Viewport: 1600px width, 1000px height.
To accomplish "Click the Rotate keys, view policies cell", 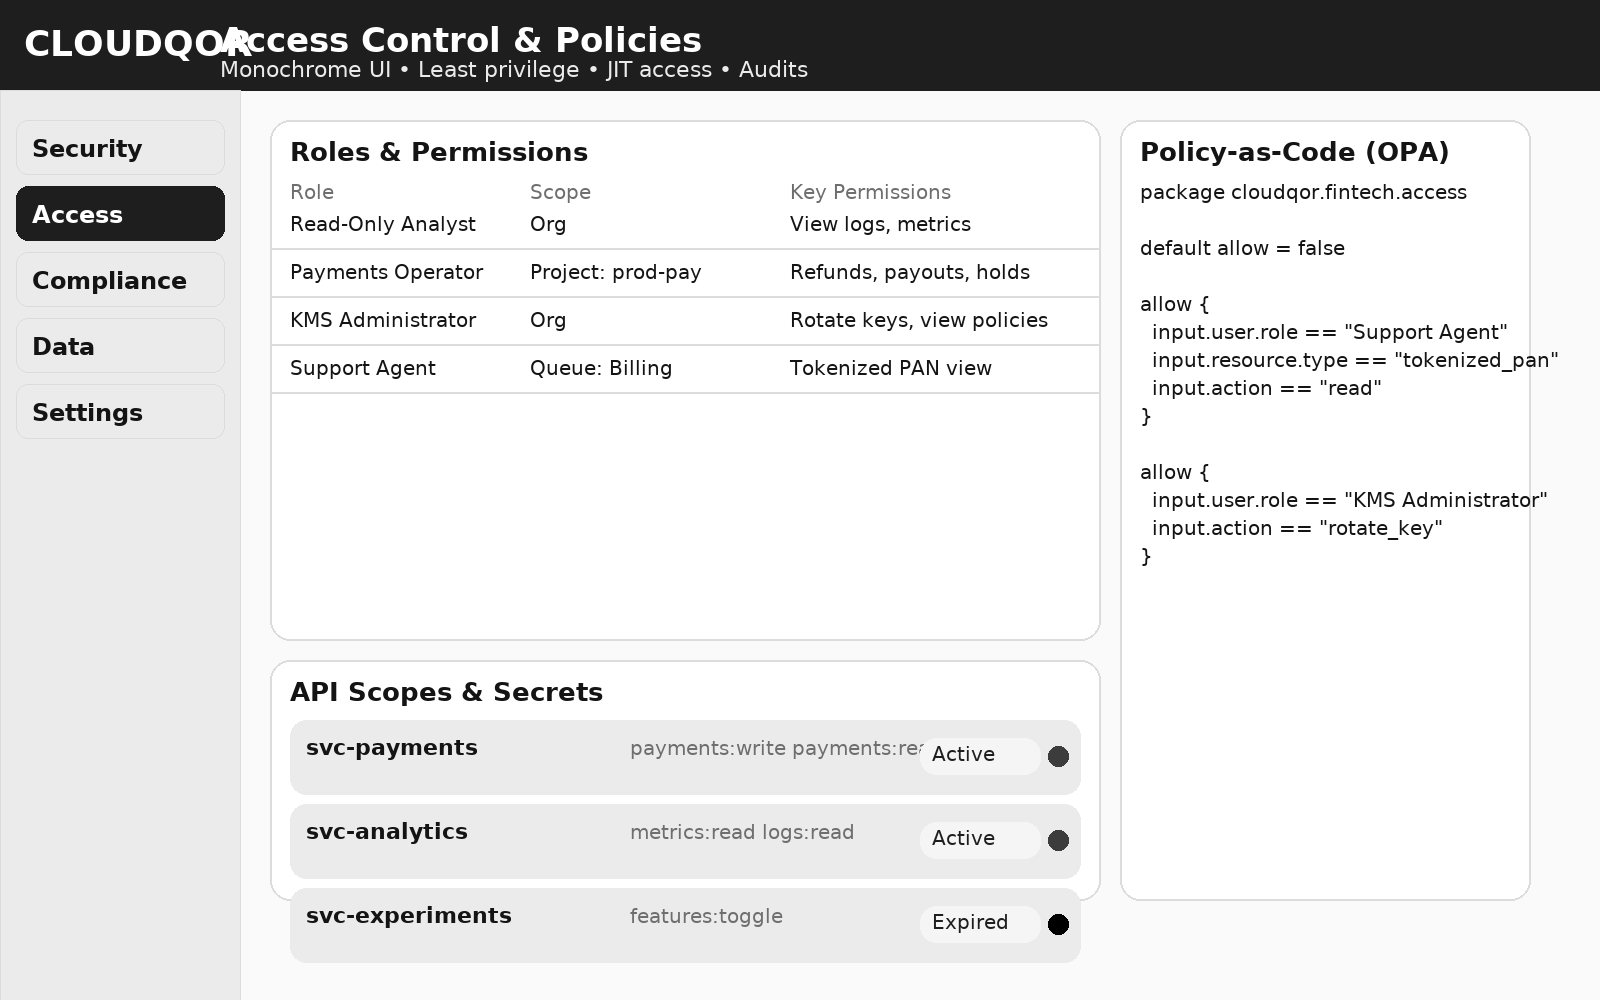I will [x=919, y=320].
